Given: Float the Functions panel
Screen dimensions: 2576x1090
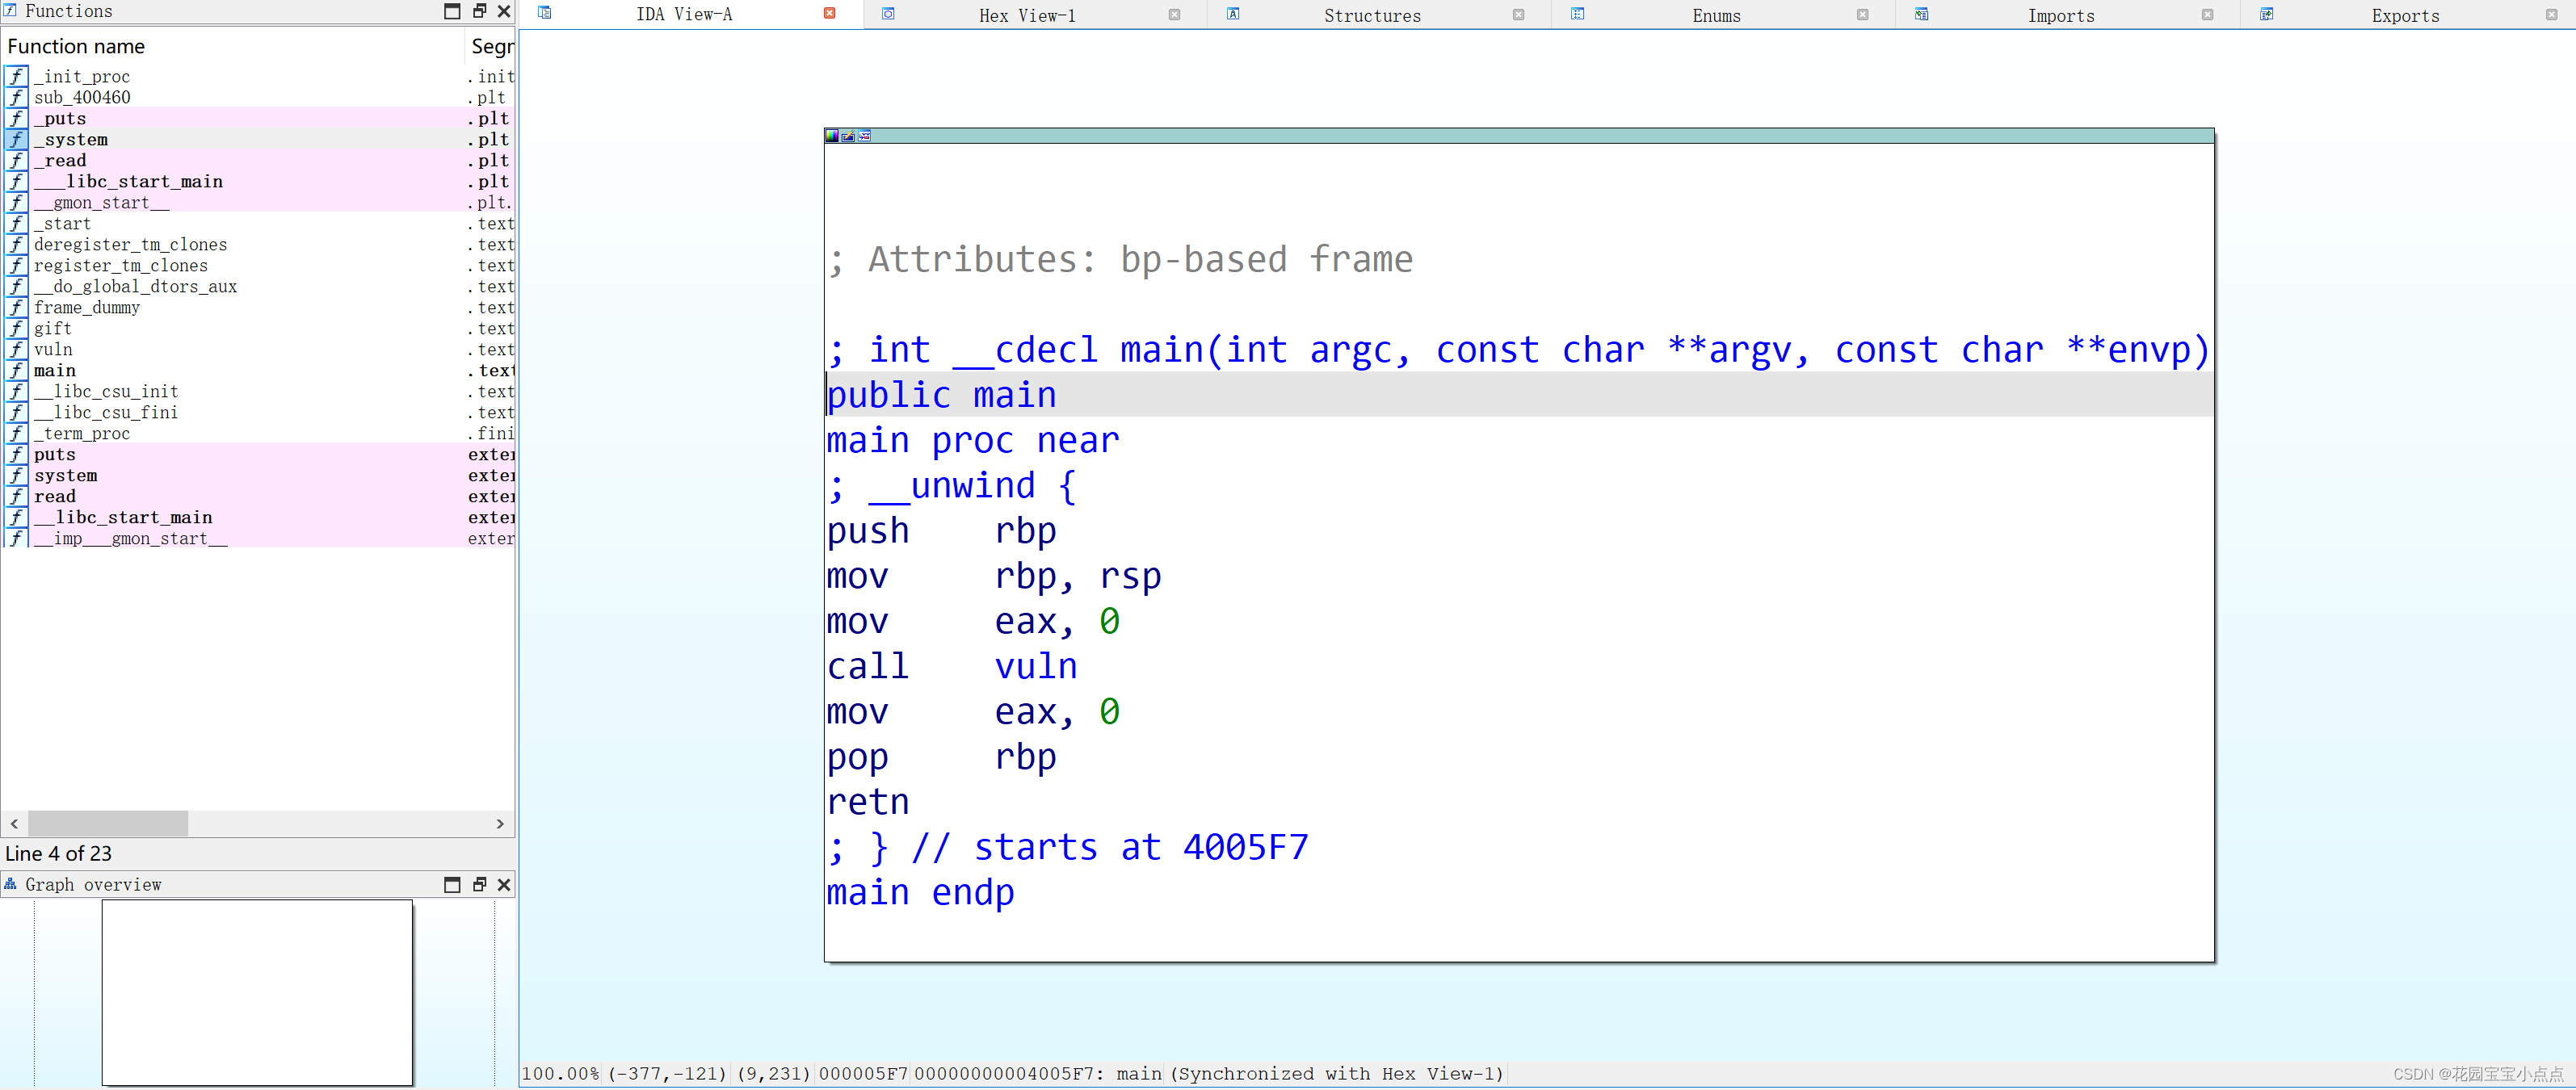Looking at the screenshot, I should 479,11.
